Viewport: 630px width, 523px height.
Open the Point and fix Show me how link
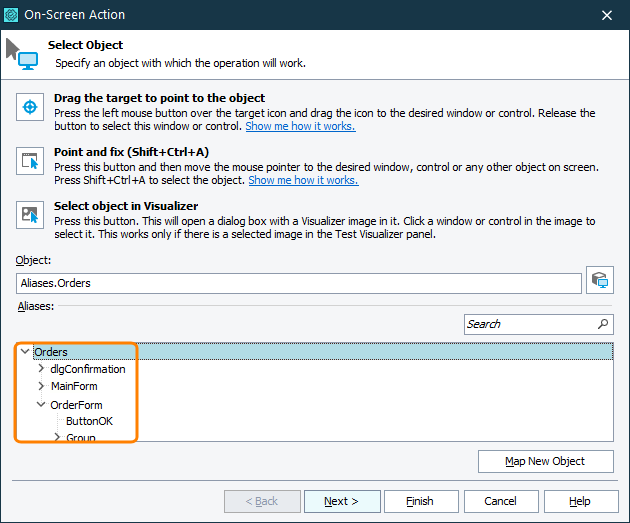(303, 181)
